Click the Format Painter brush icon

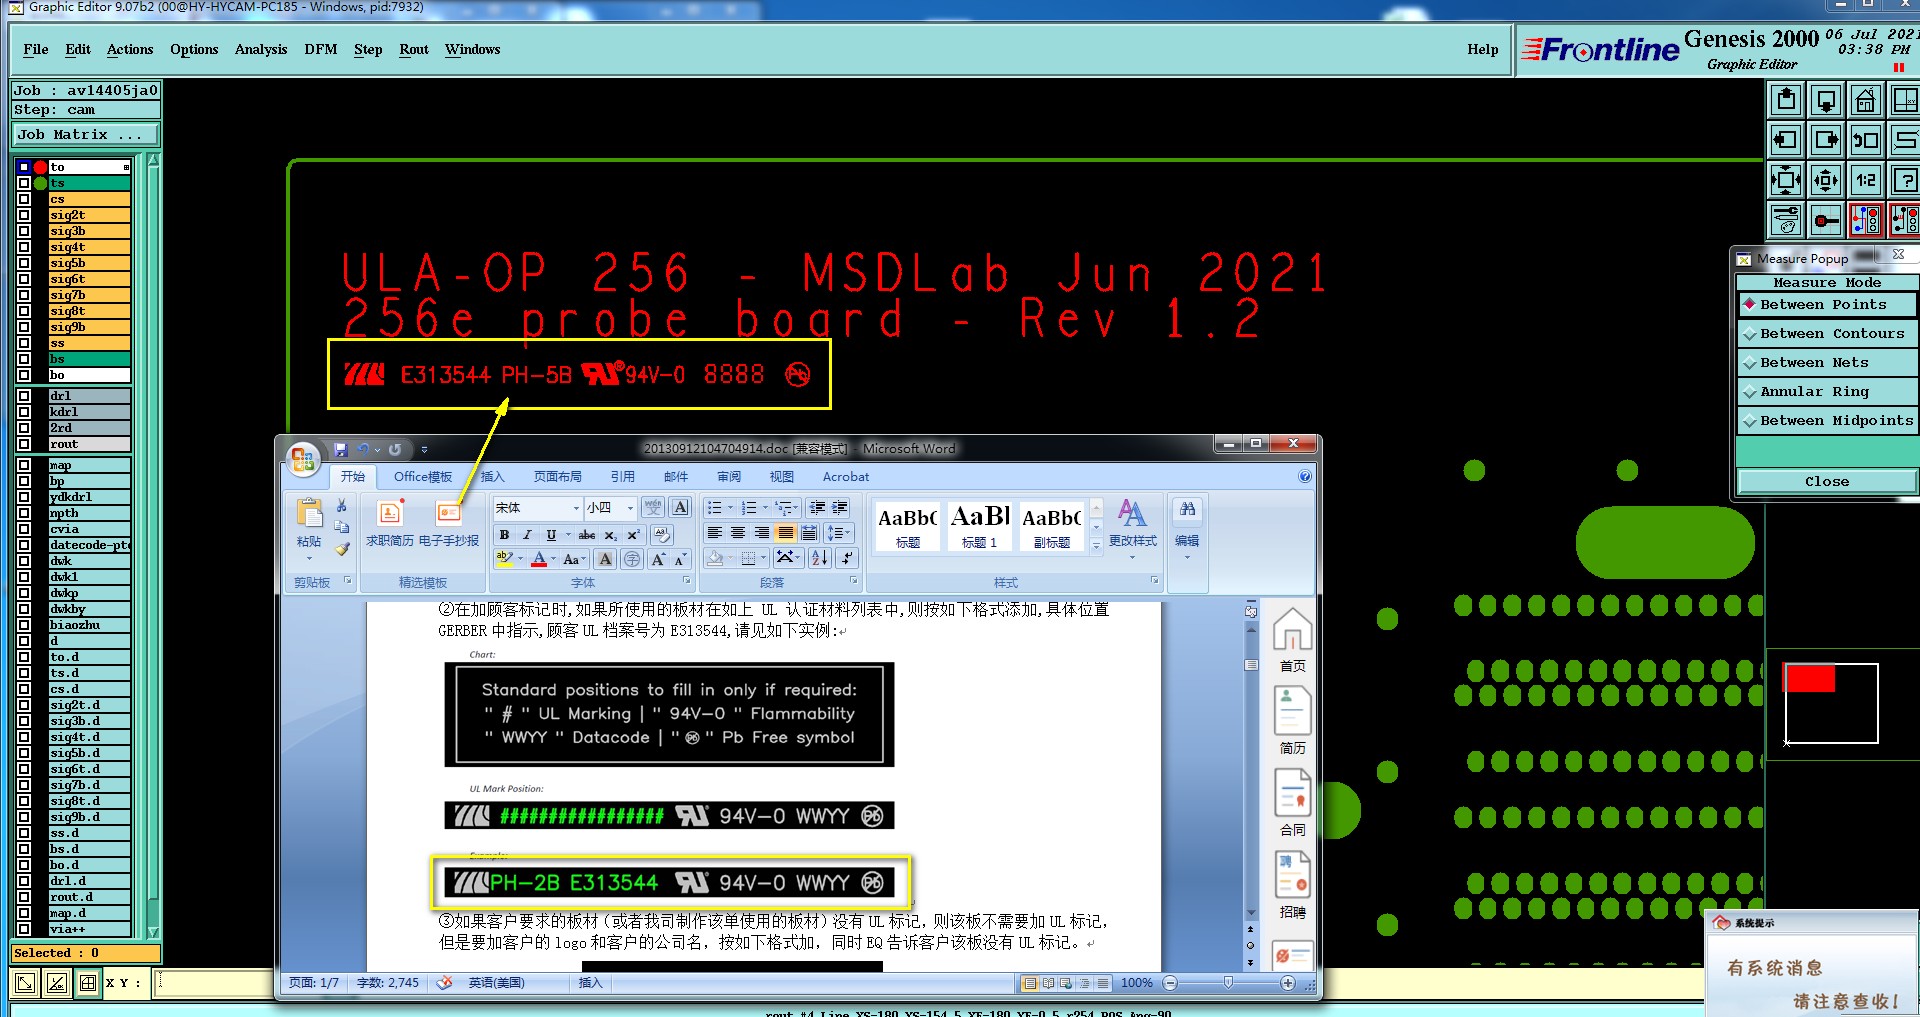pyautogui.click(x=342, y=548)
